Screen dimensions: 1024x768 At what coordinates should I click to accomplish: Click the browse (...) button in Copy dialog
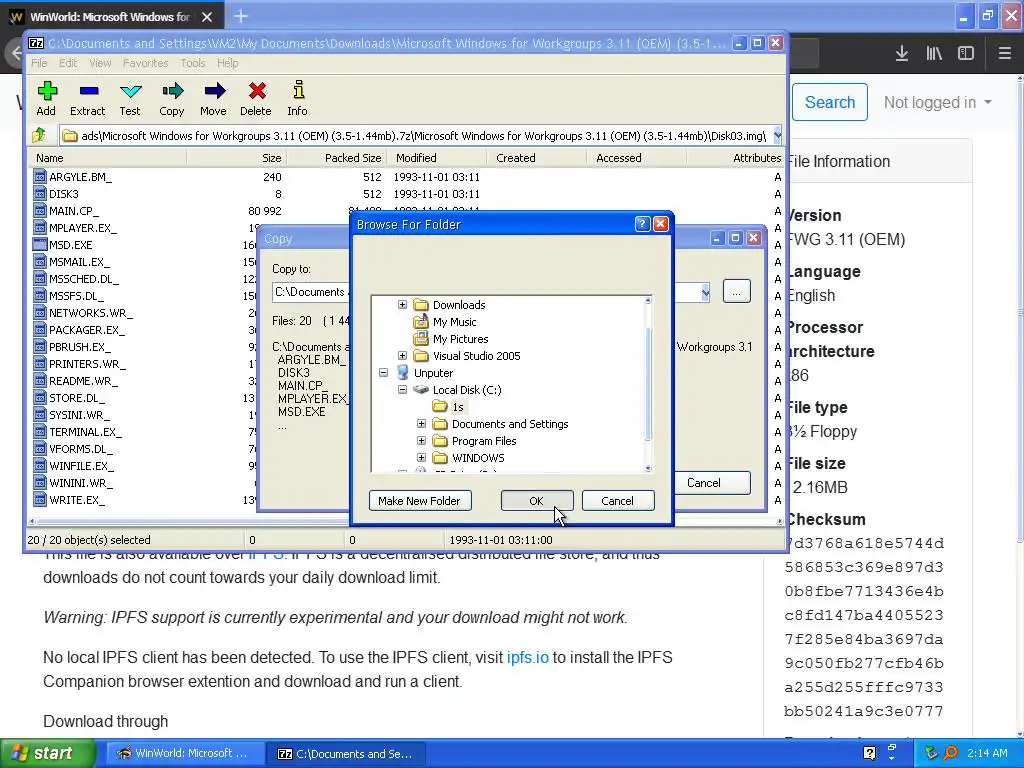click(x=737, y=291)
